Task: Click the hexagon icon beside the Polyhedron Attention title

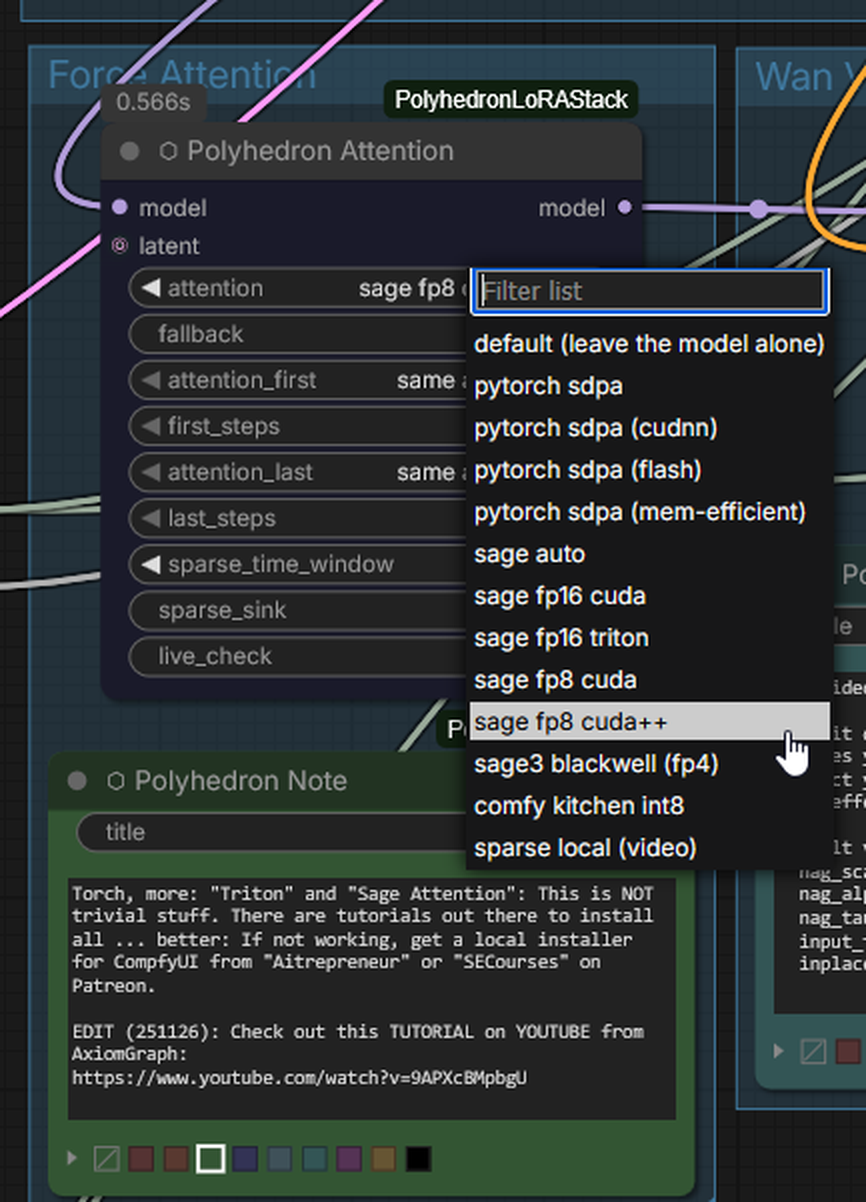Action: point(169,151)
